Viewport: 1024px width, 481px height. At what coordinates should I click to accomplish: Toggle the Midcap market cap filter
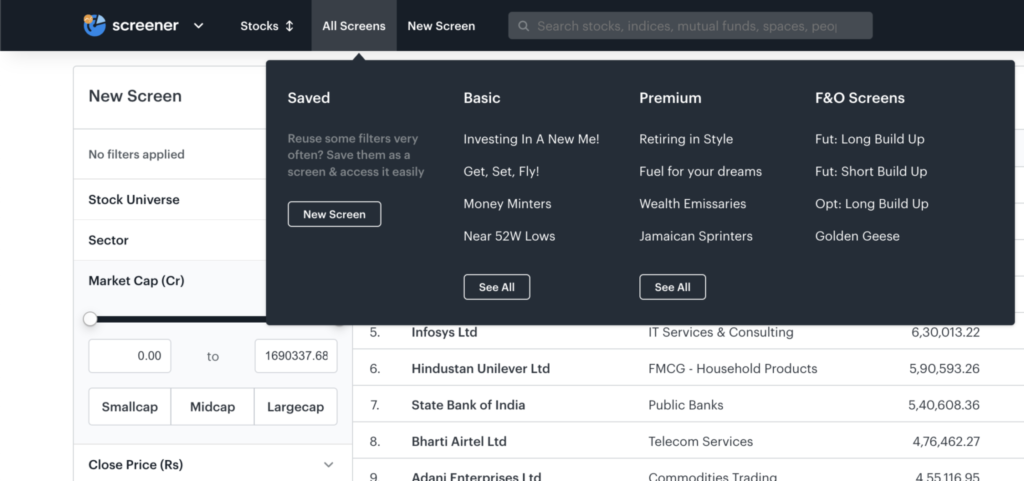212,407
